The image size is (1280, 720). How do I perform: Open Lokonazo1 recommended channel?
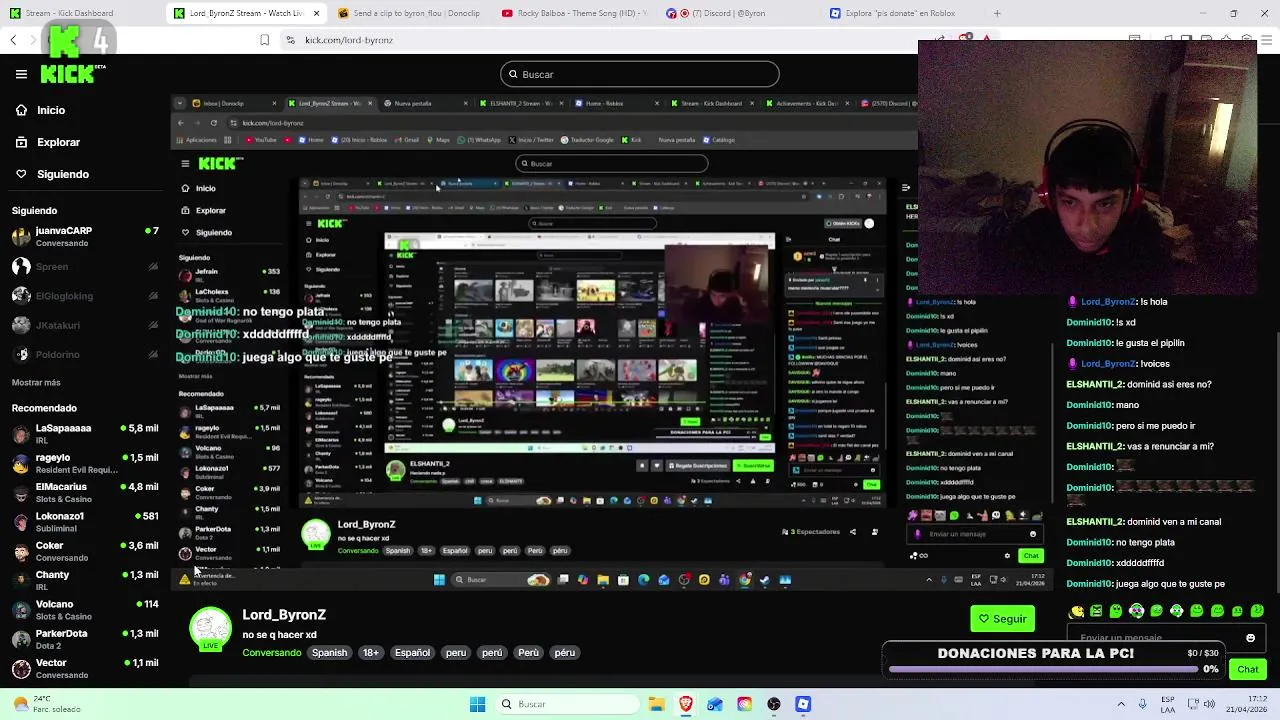pos(85,521)
